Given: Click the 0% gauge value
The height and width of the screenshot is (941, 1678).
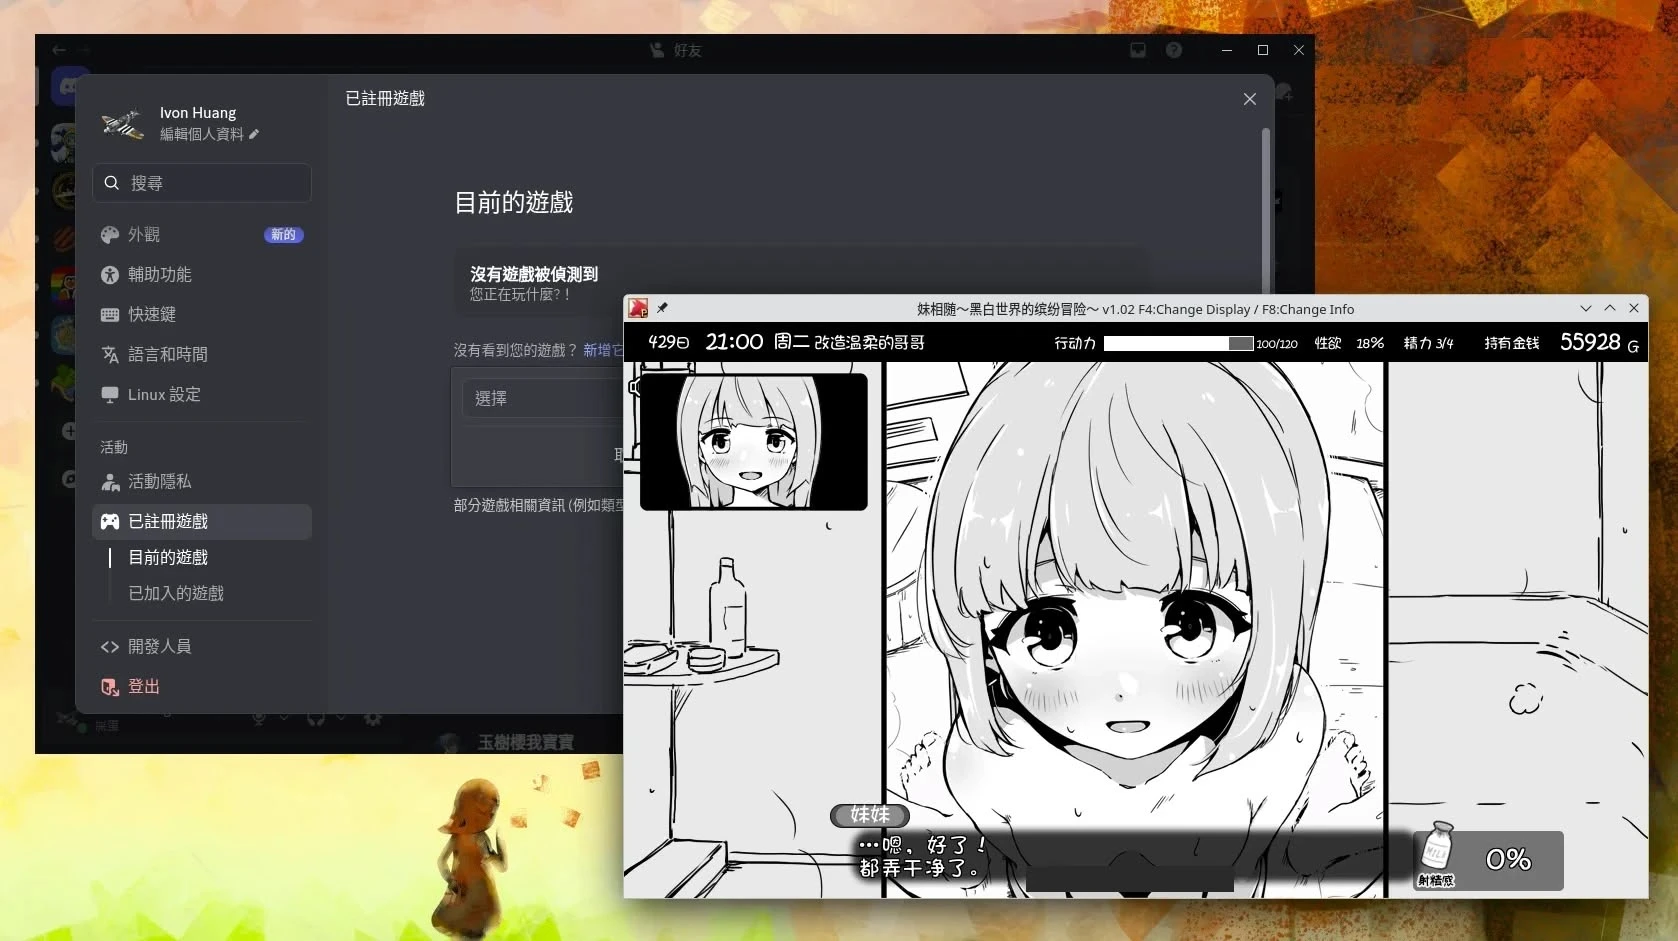Looking at the screenshot, I should tap(1508, 859).
